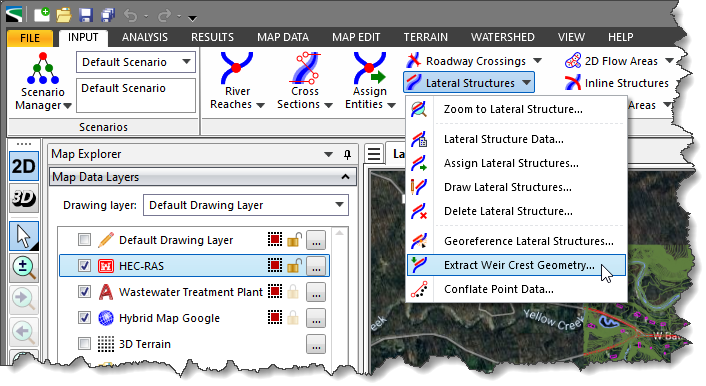Screen dimensions: 706x386
Task: Click the Assign Entities icon
Action: (x=370, y=68)
